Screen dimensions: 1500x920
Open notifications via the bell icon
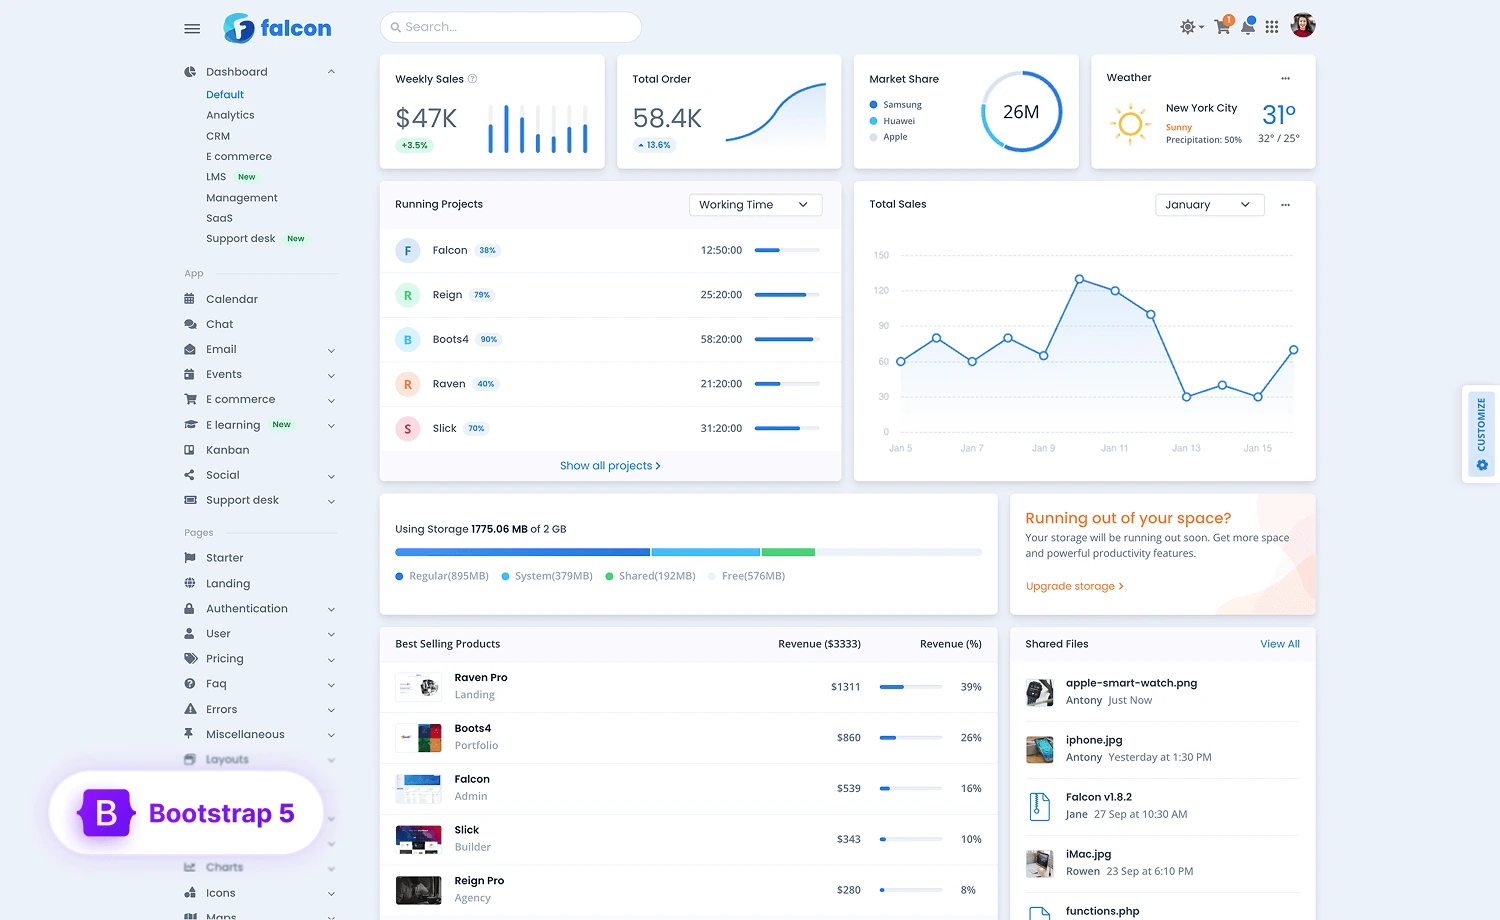point(1248,27)
